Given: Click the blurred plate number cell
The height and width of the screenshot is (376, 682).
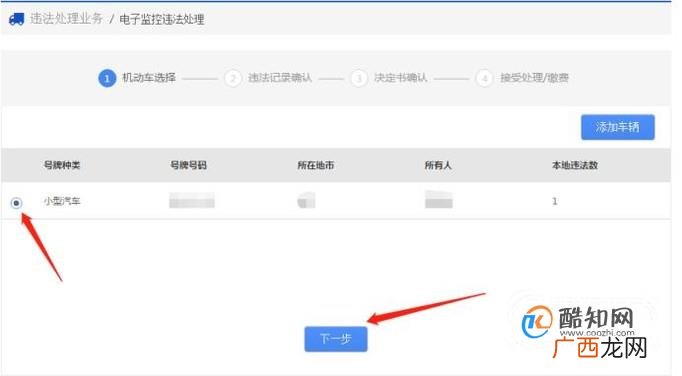Looking at the screenshot, I should point(192,200).
